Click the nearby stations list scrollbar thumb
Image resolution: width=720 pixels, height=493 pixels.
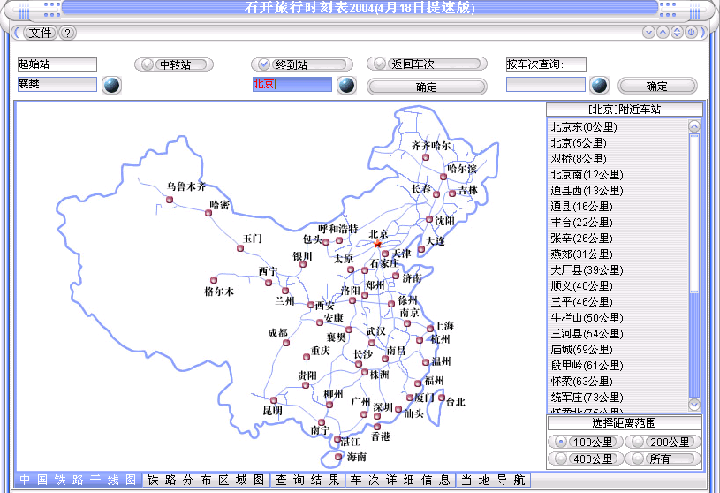pyautogui.click(x=694, y=212)
